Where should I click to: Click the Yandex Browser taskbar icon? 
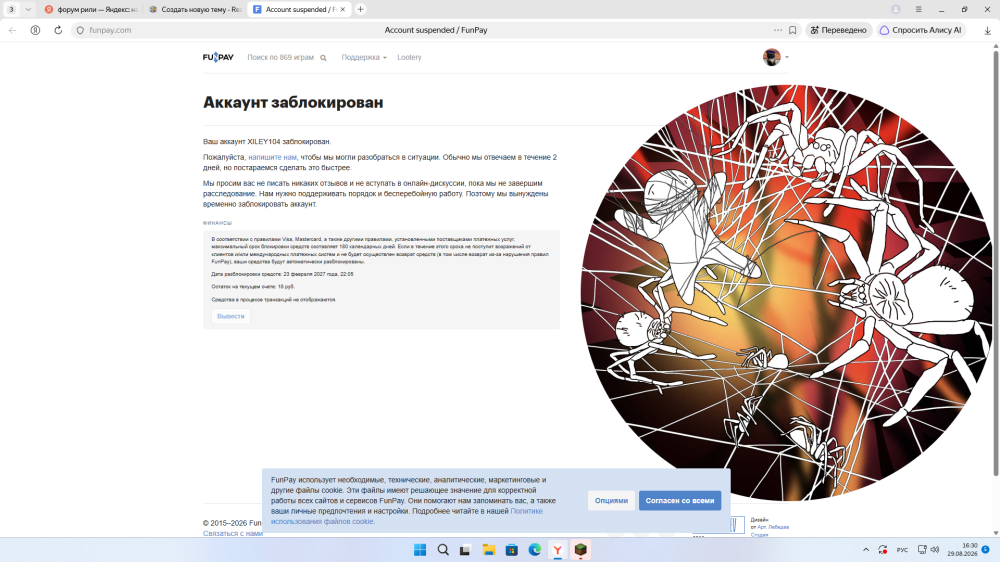pos(557,550)
